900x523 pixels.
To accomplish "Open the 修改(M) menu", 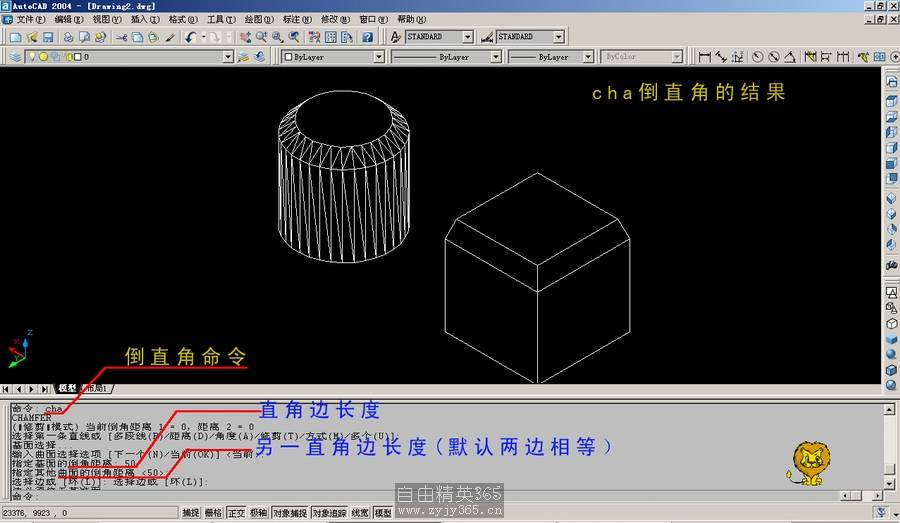I will click(x=335, y=19).
